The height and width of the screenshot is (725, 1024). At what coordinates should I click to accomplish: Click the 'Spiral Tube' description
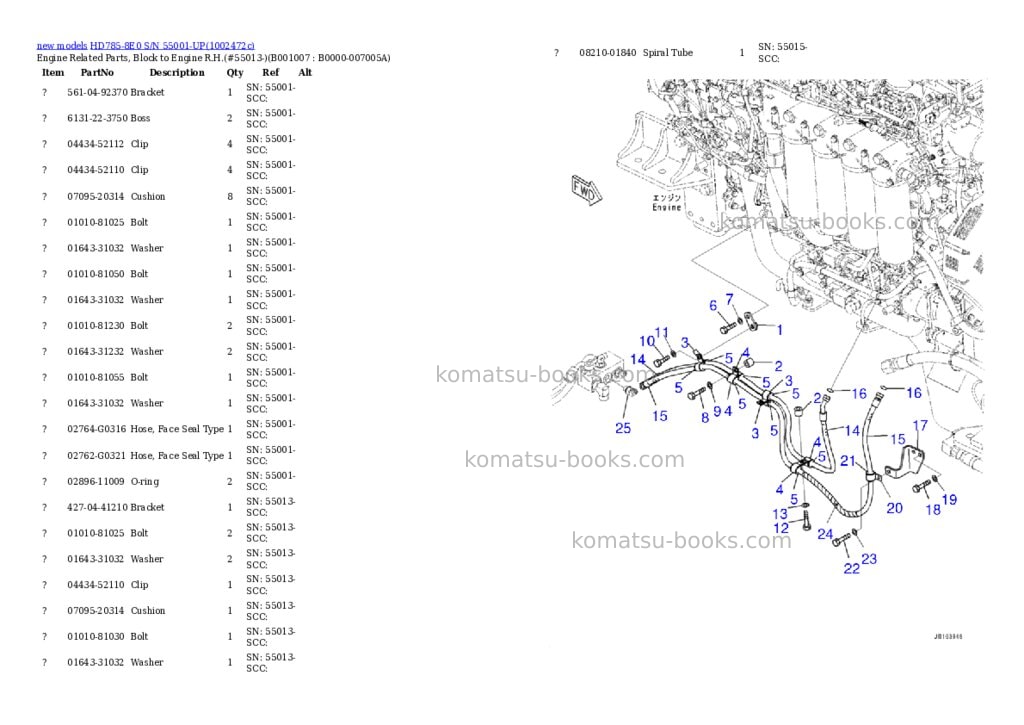tap(667, 52)
